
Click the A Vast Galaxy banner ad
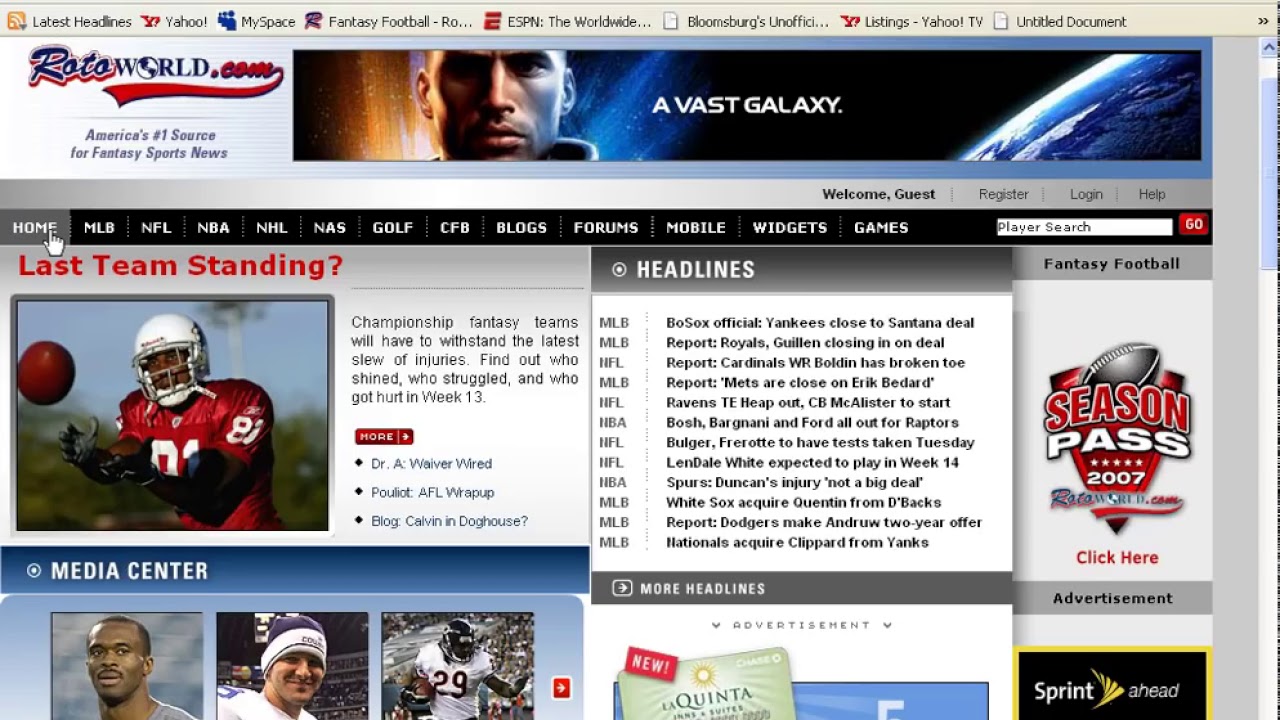747,105
